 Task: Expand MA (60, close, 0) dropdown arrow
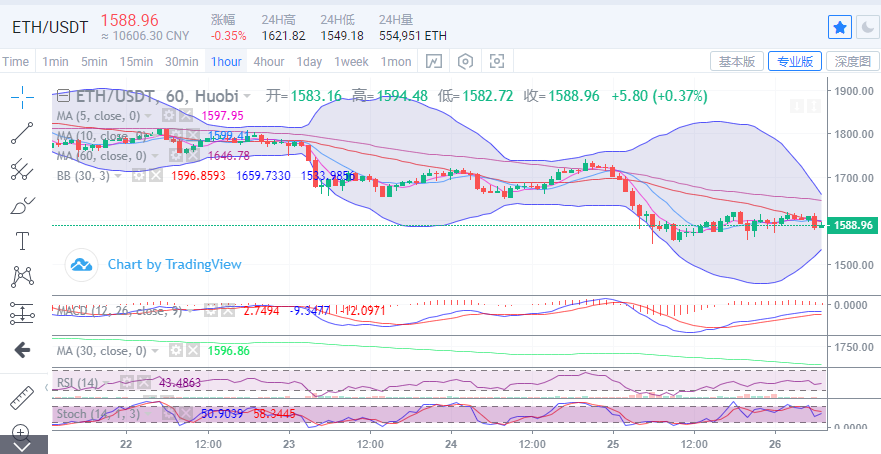pyautogui.click(x=155, y=156)
